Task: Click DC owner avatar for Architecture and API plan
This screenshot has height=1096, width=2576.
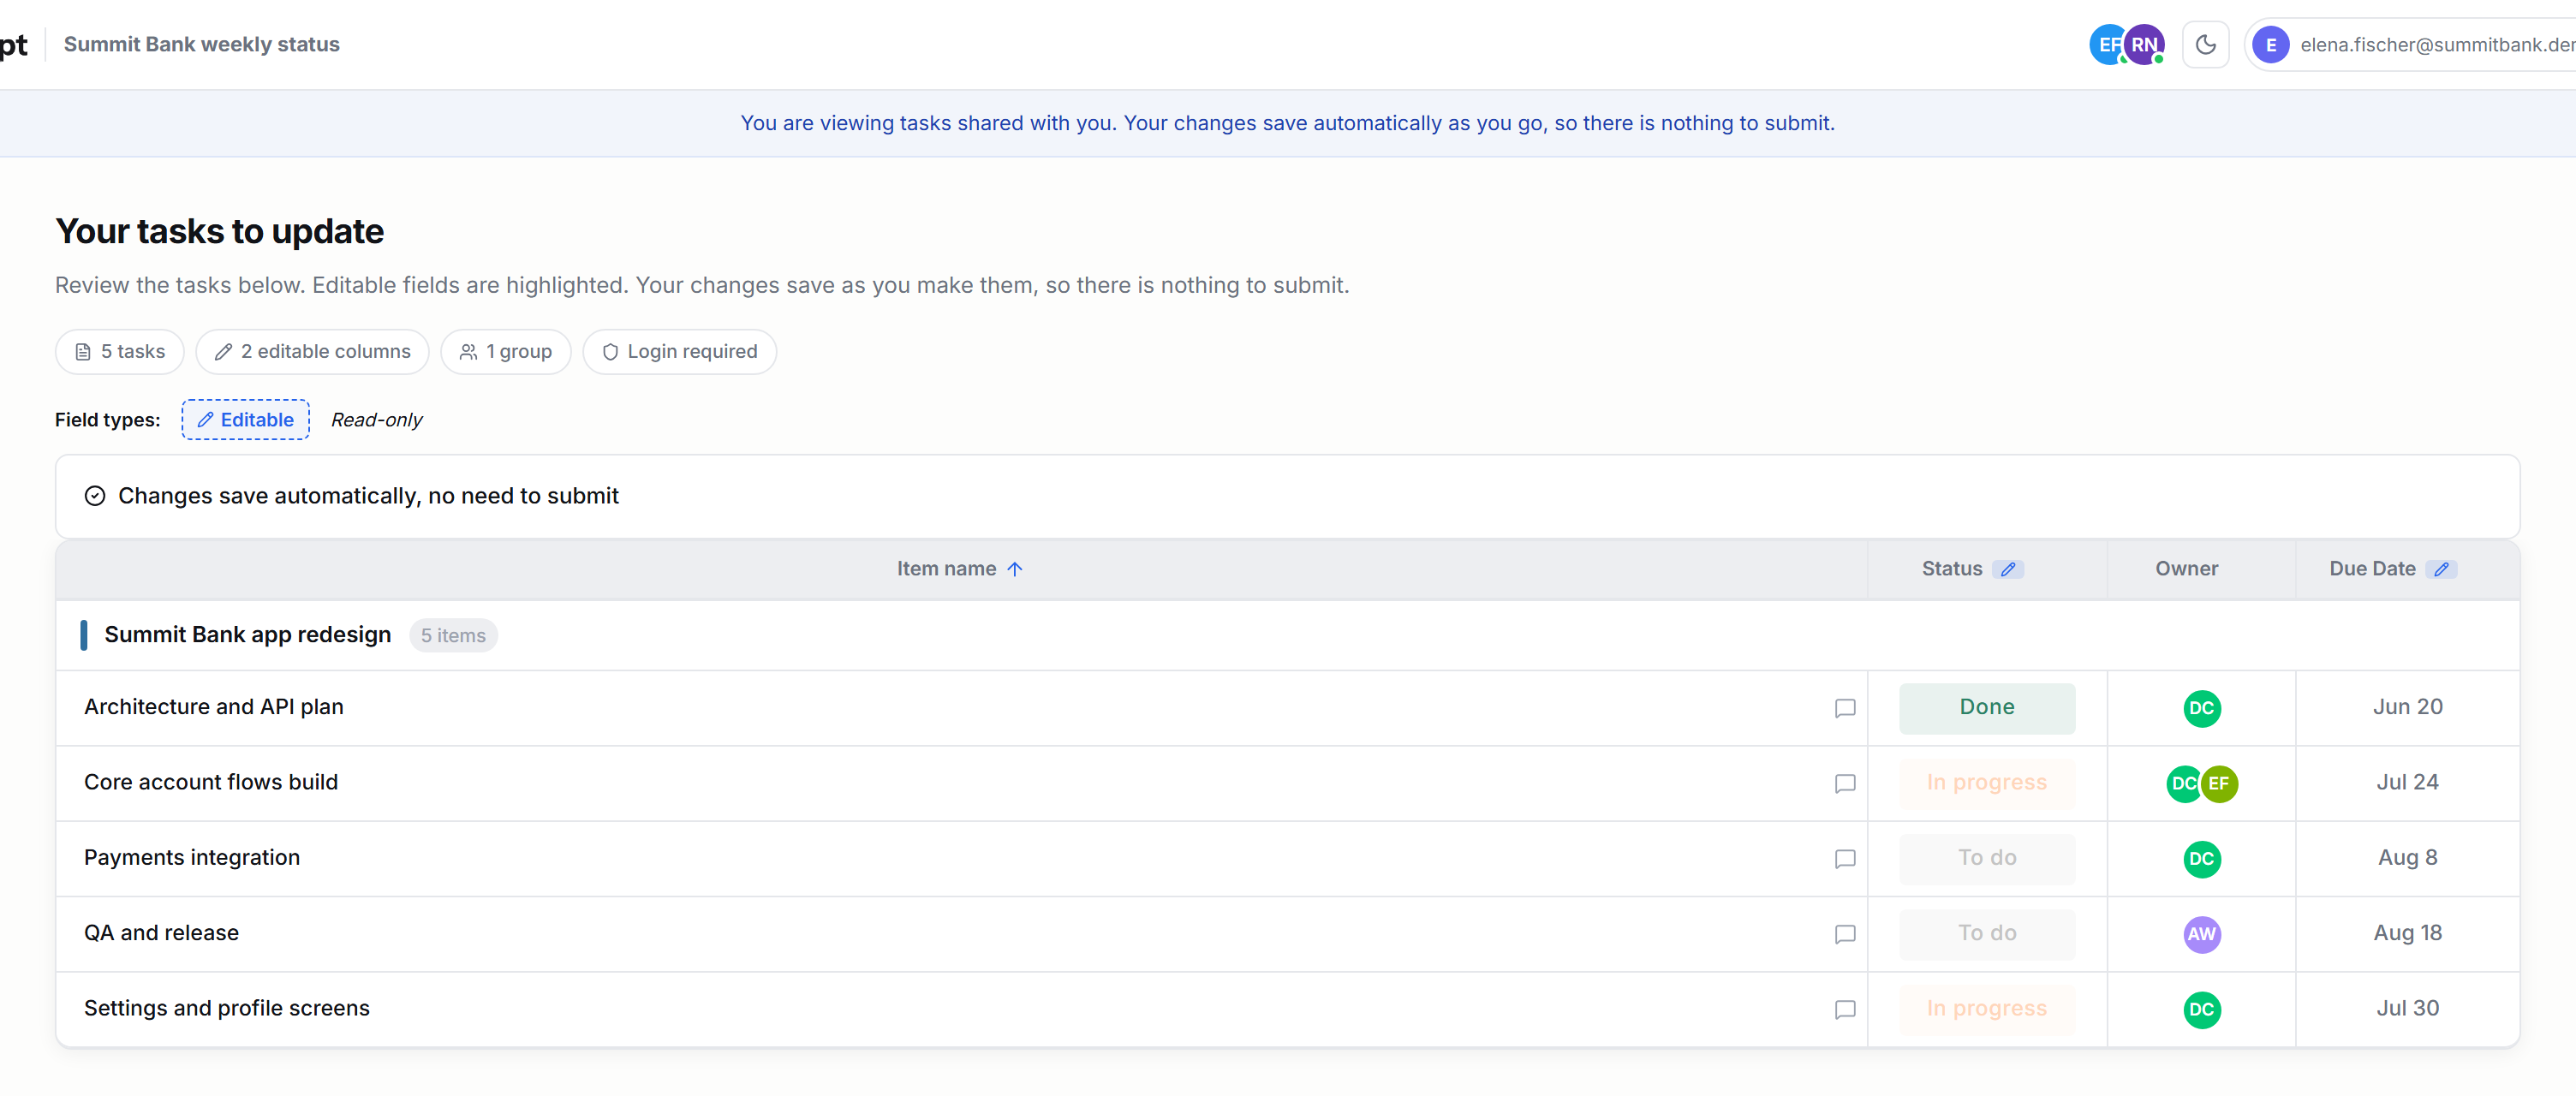Action: pyautogui.click(x=2201, y=708)
